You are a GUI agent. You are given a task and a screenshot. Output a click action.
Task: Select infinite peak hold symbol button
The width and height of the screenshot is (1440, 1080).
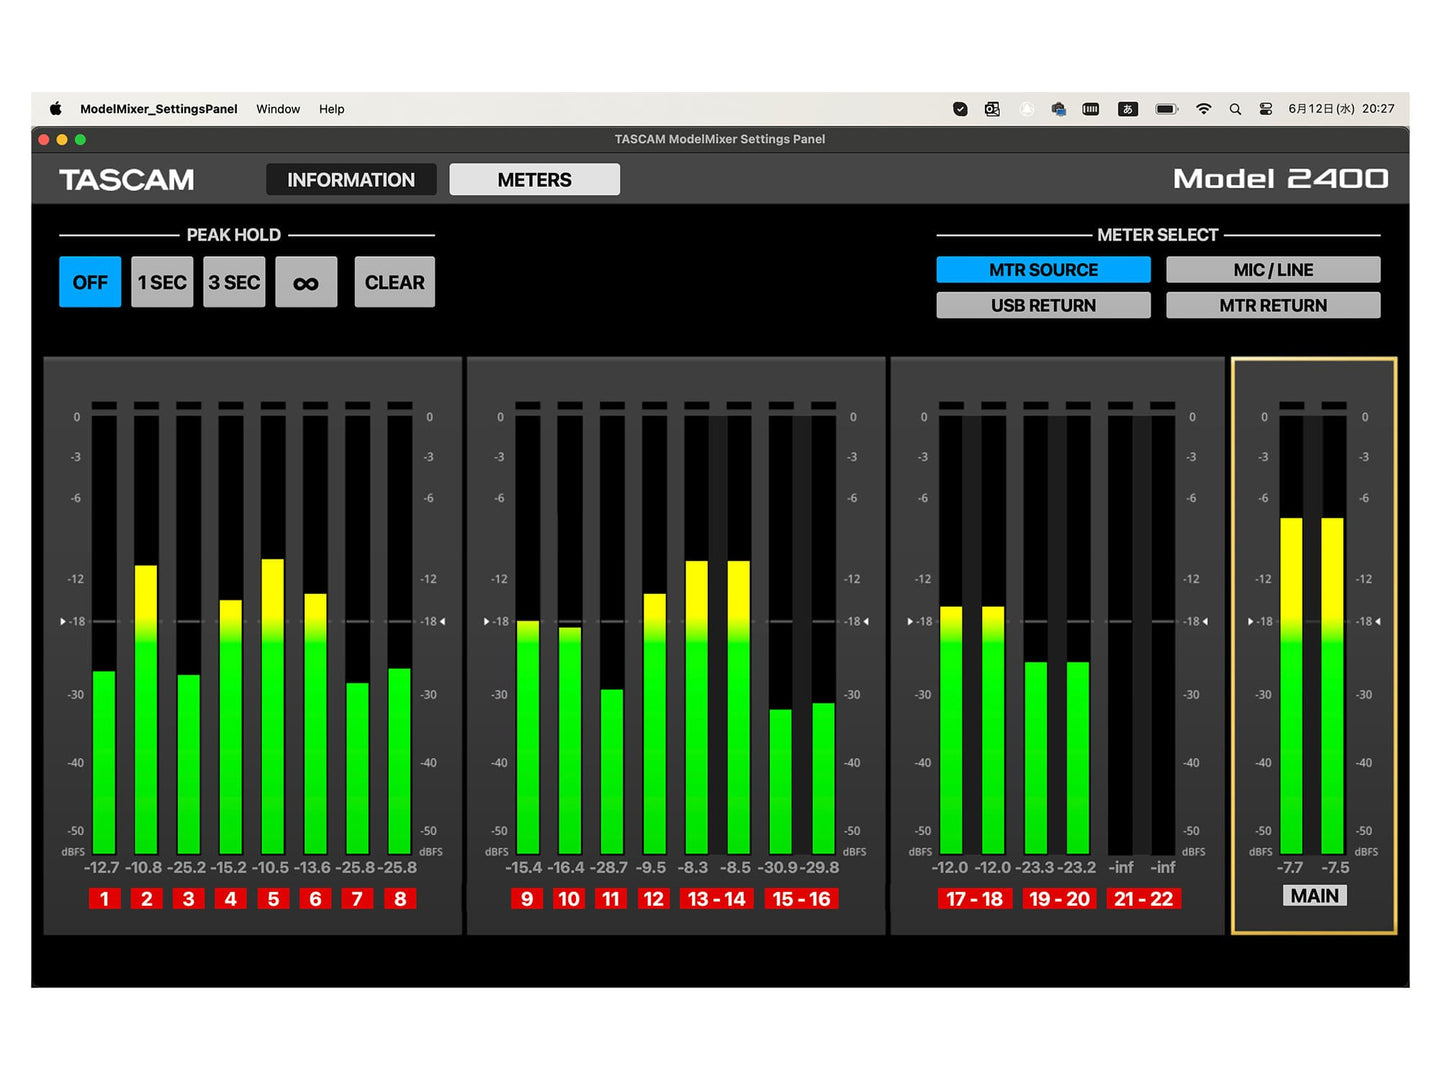(306, 283)
